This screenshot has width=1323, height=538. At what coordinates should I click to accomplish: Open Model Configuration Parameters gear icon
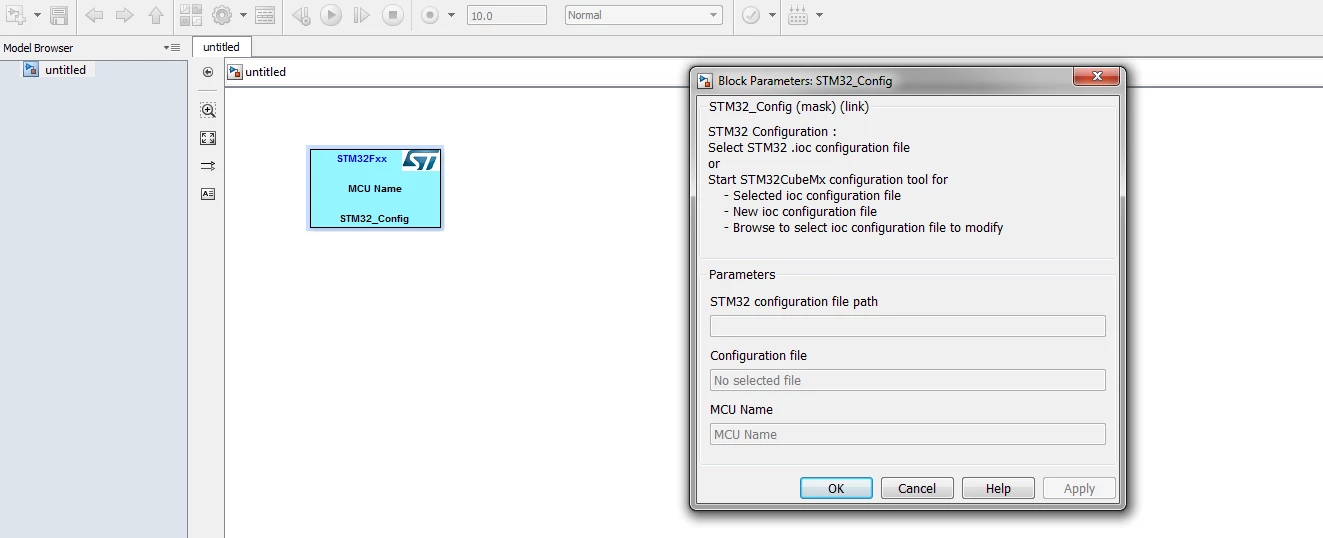pos(222,15)
